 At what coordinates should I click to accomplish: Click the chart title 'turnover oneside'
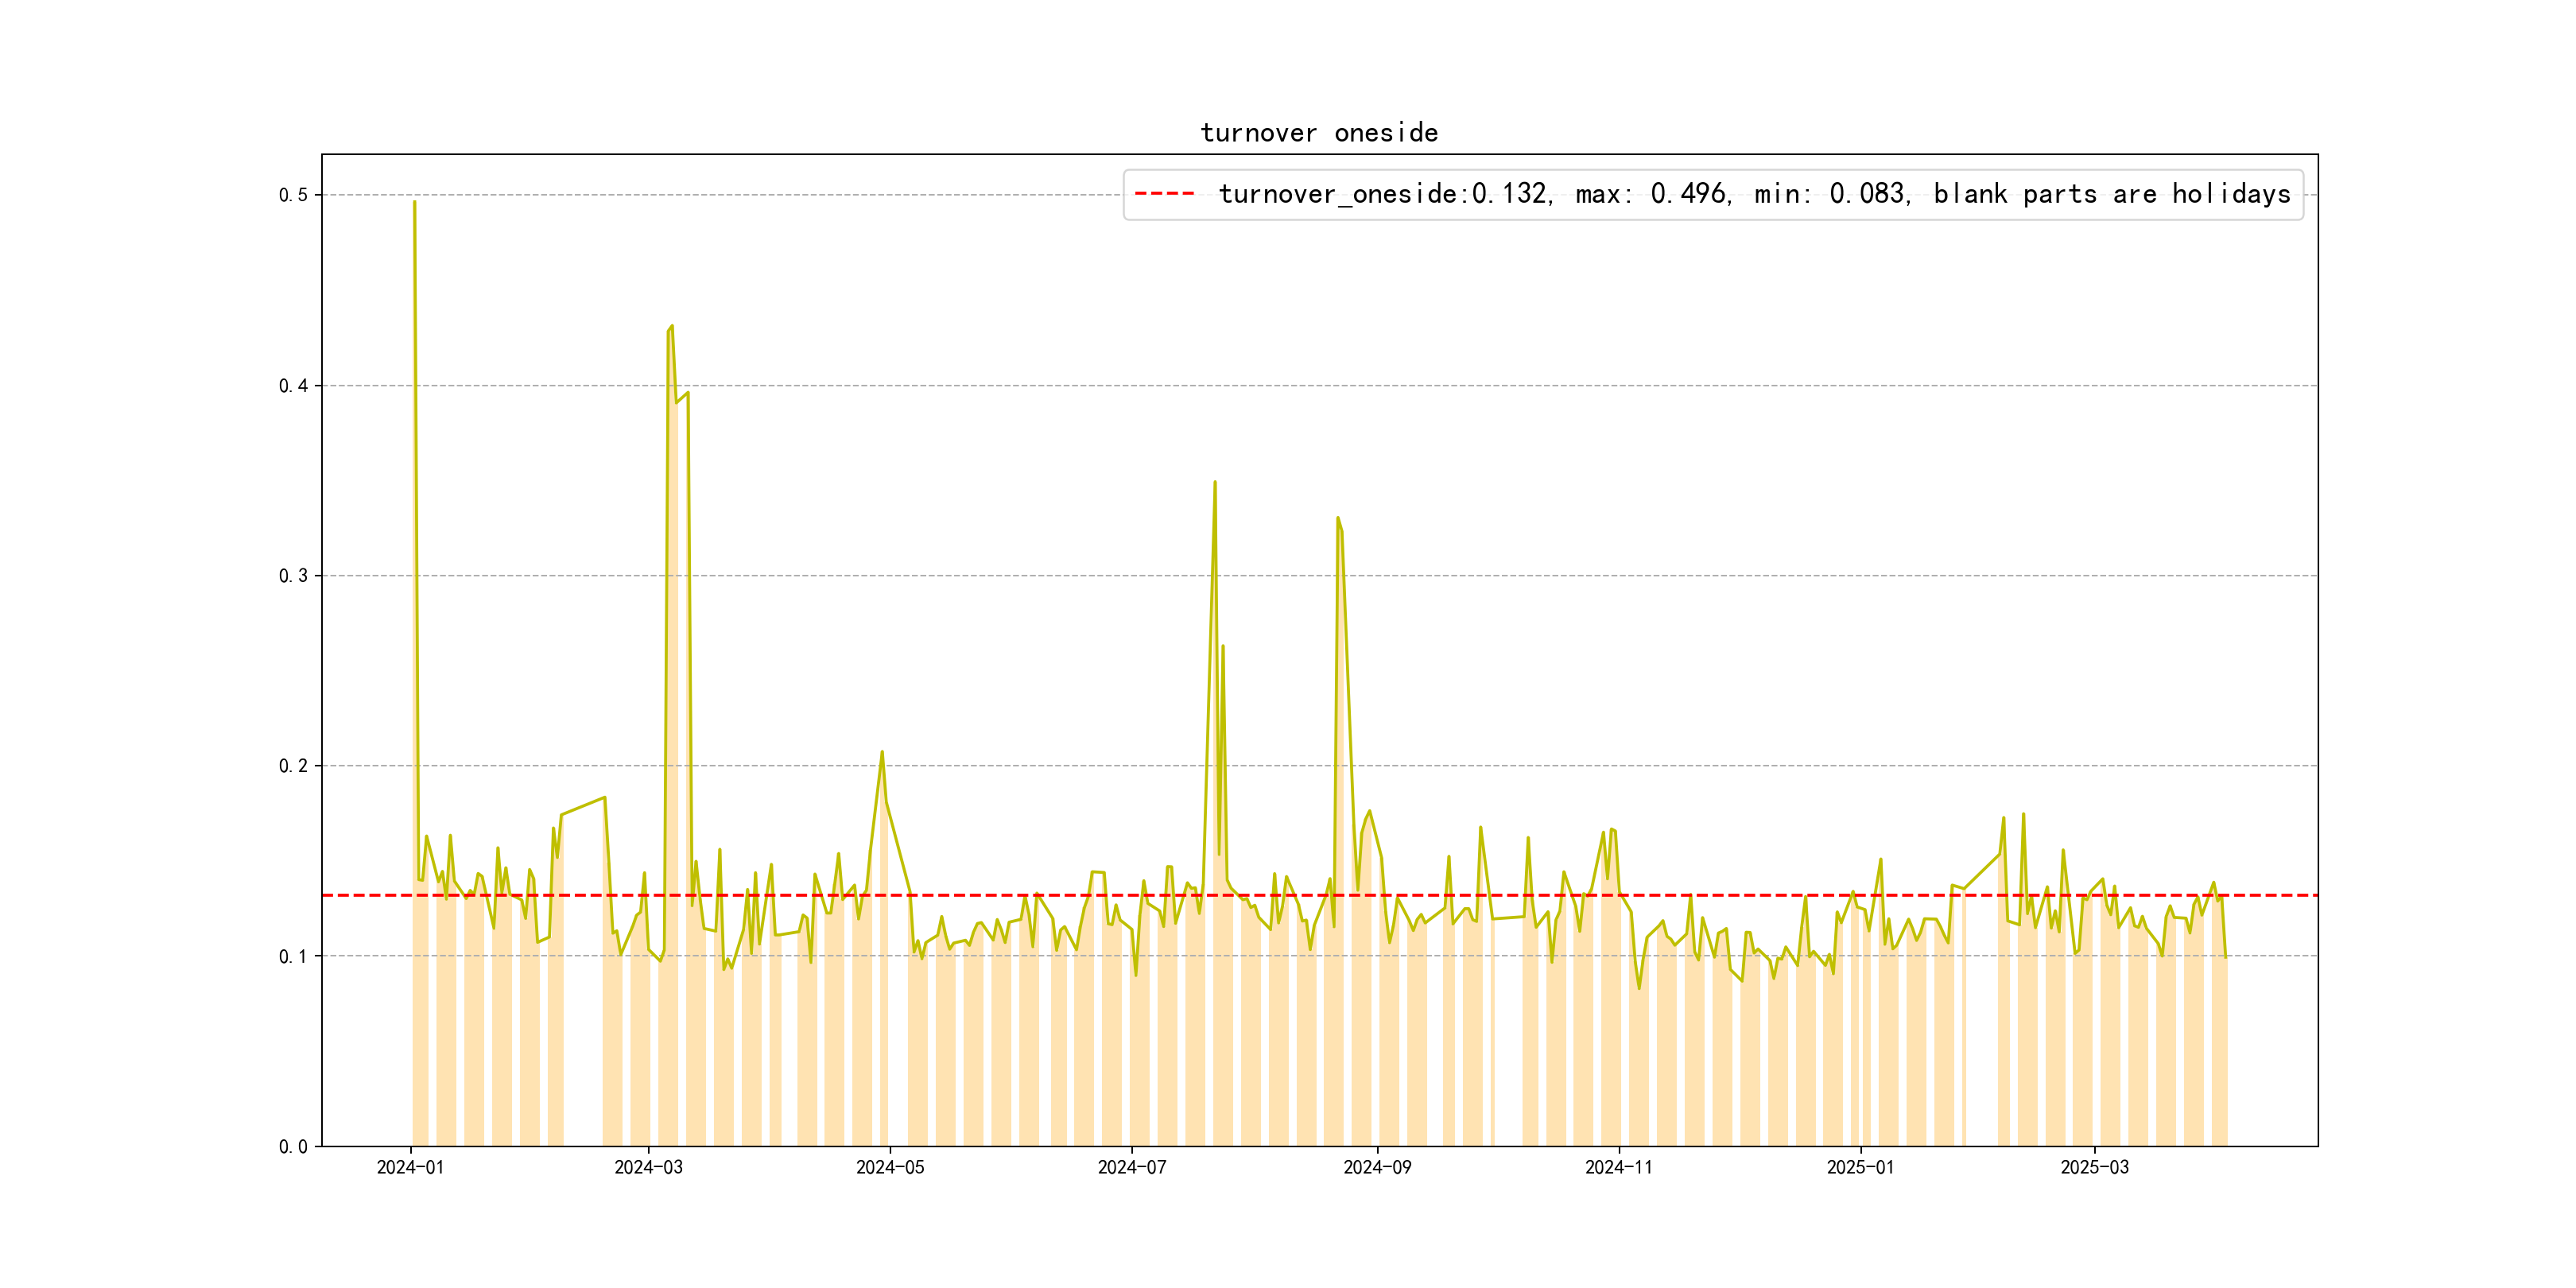coord(1318,133)
